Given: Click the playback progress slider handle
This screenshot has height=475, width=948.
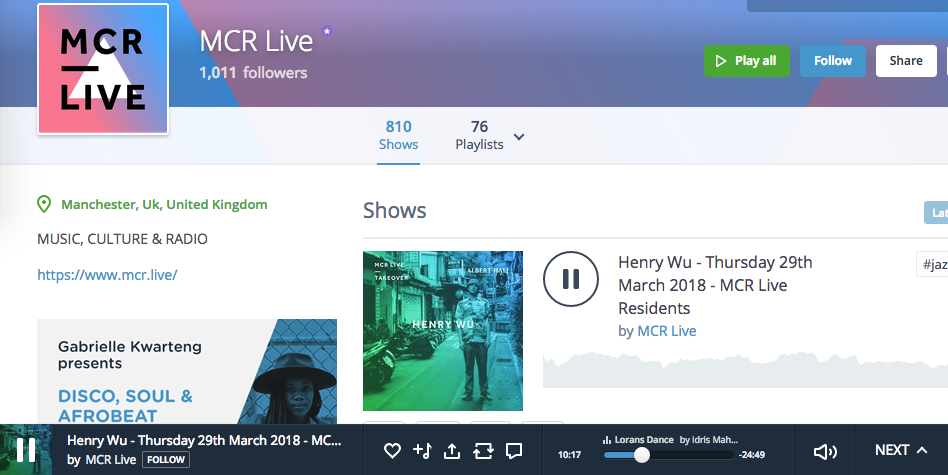Looking at the screenshot, I should tap(642, 455).
